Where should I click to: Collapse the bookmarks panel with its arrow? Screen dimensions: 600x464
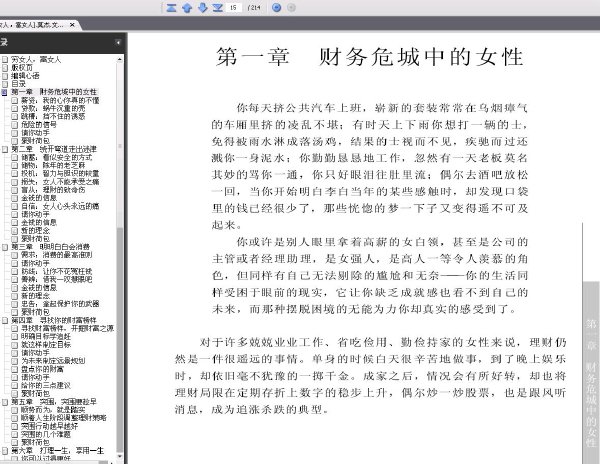[x=118, y=42]
